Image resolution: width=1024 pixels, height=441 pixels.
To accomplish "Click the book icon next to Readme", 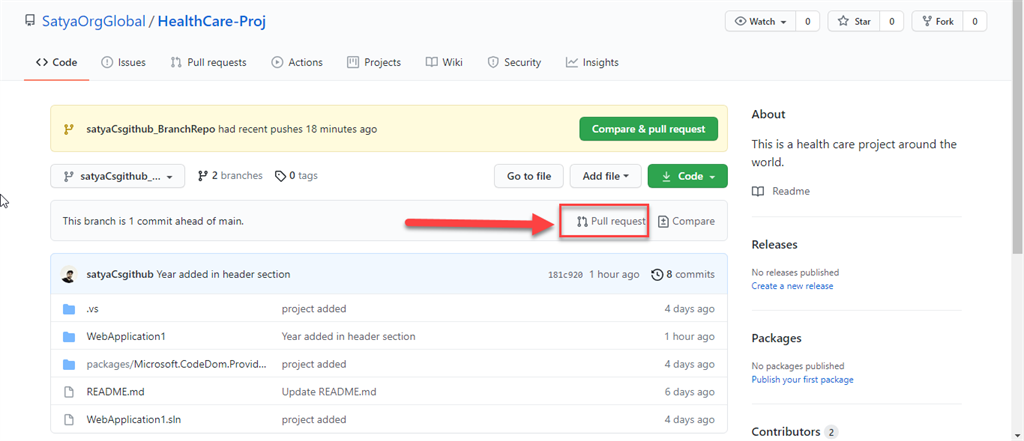I will pos(758,191).
